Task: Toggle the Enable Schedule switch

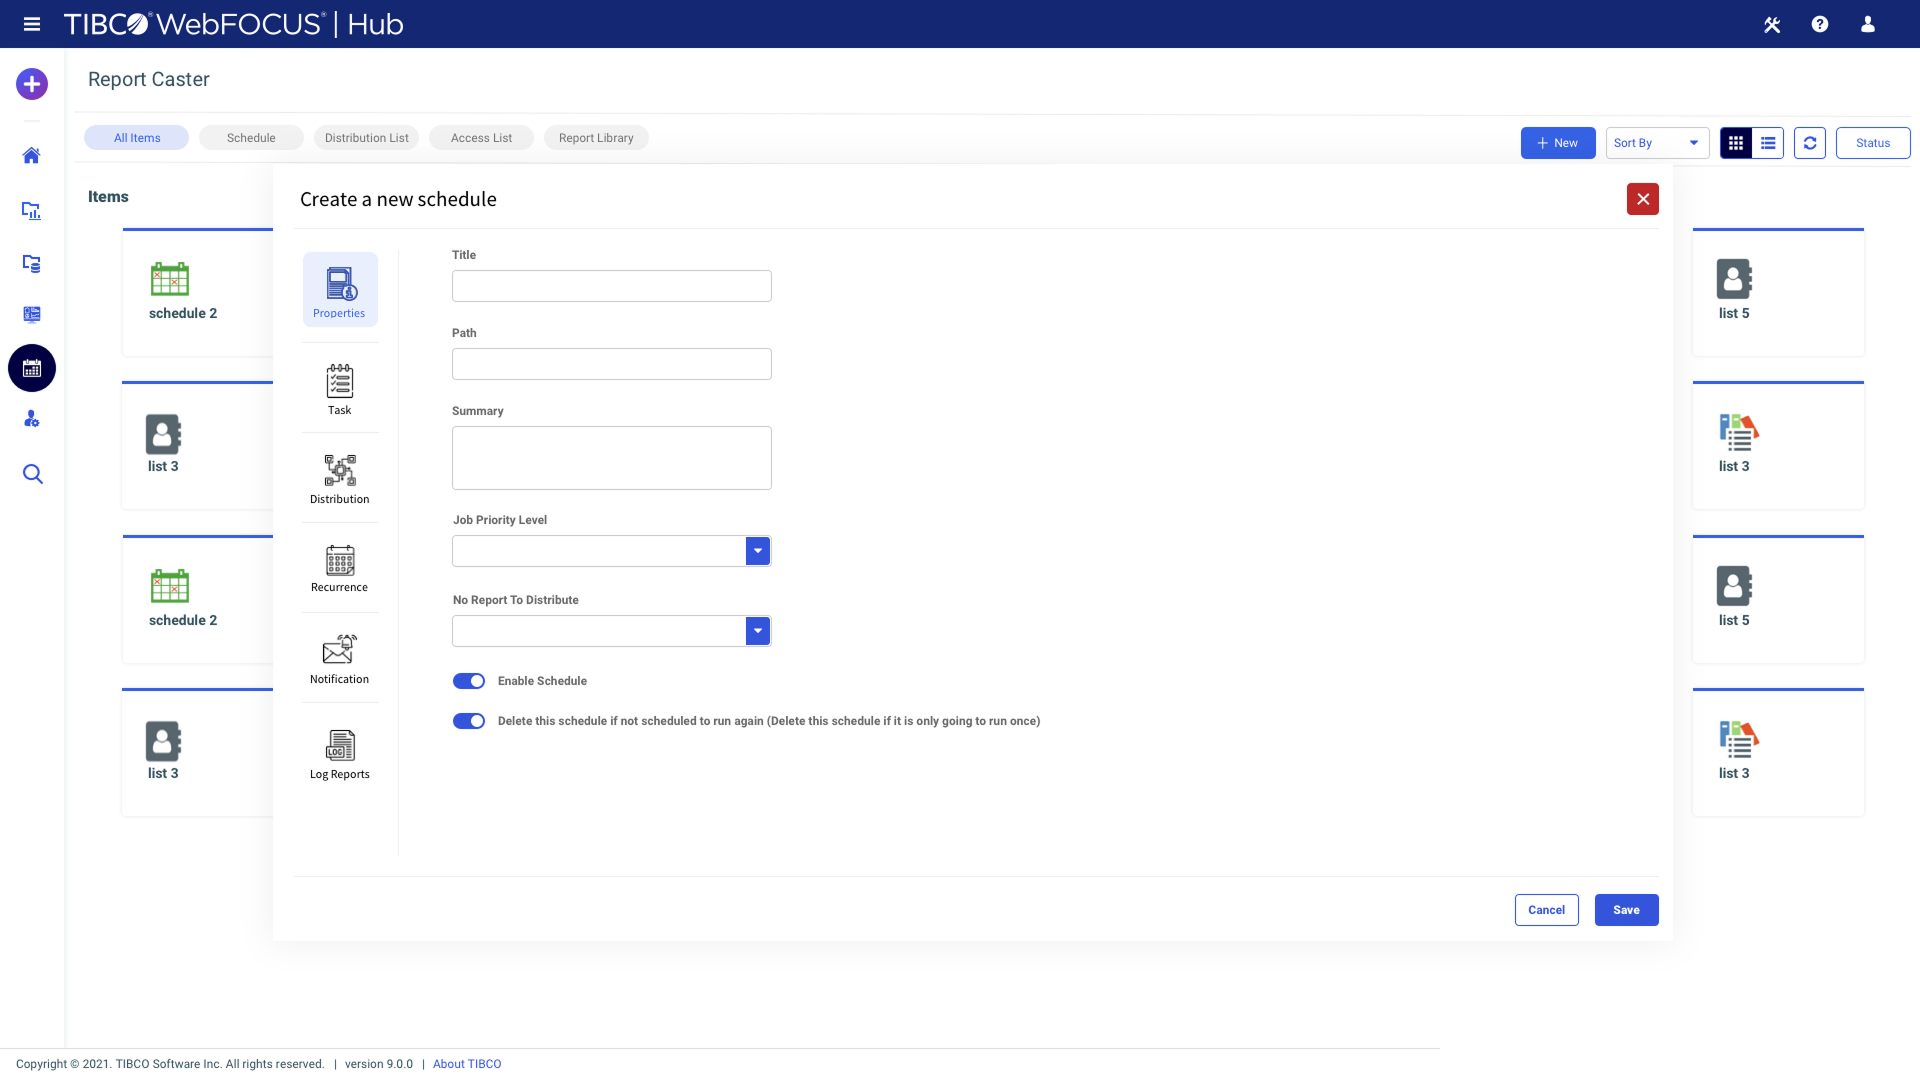Action: [x=469, y=681]
